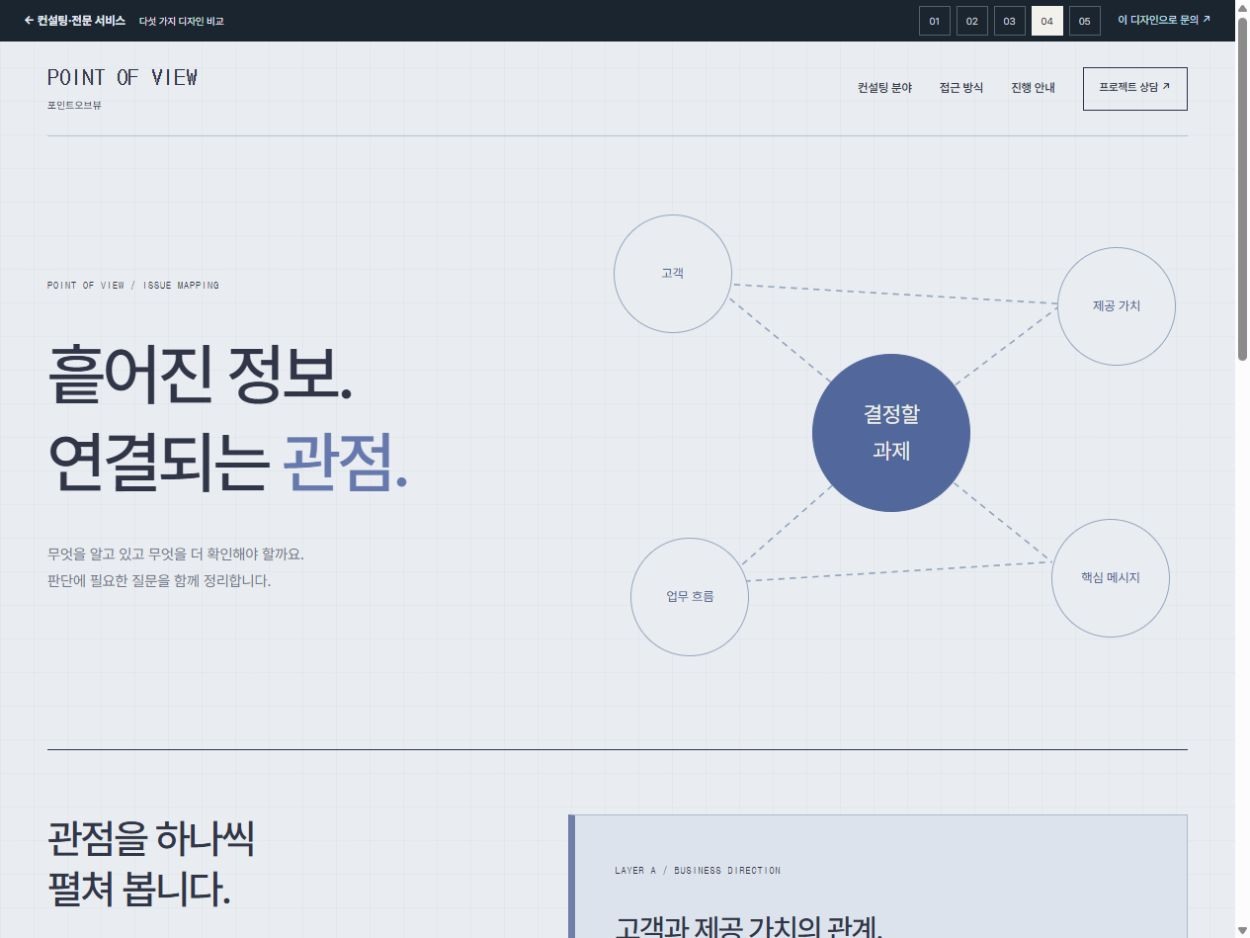Click the LAYER A / BUSINESS DIRECTION label
The image size is (1250, 938).
(x=698, y=871)
